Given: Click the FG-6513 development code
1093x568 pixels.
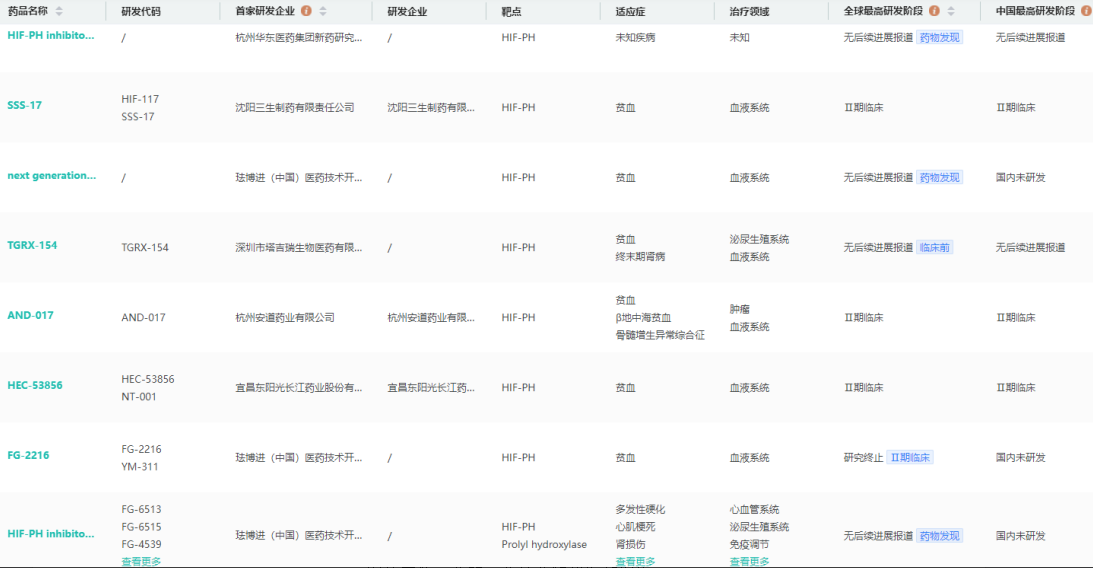Looking at the screenshot, I should pos(141,509).
